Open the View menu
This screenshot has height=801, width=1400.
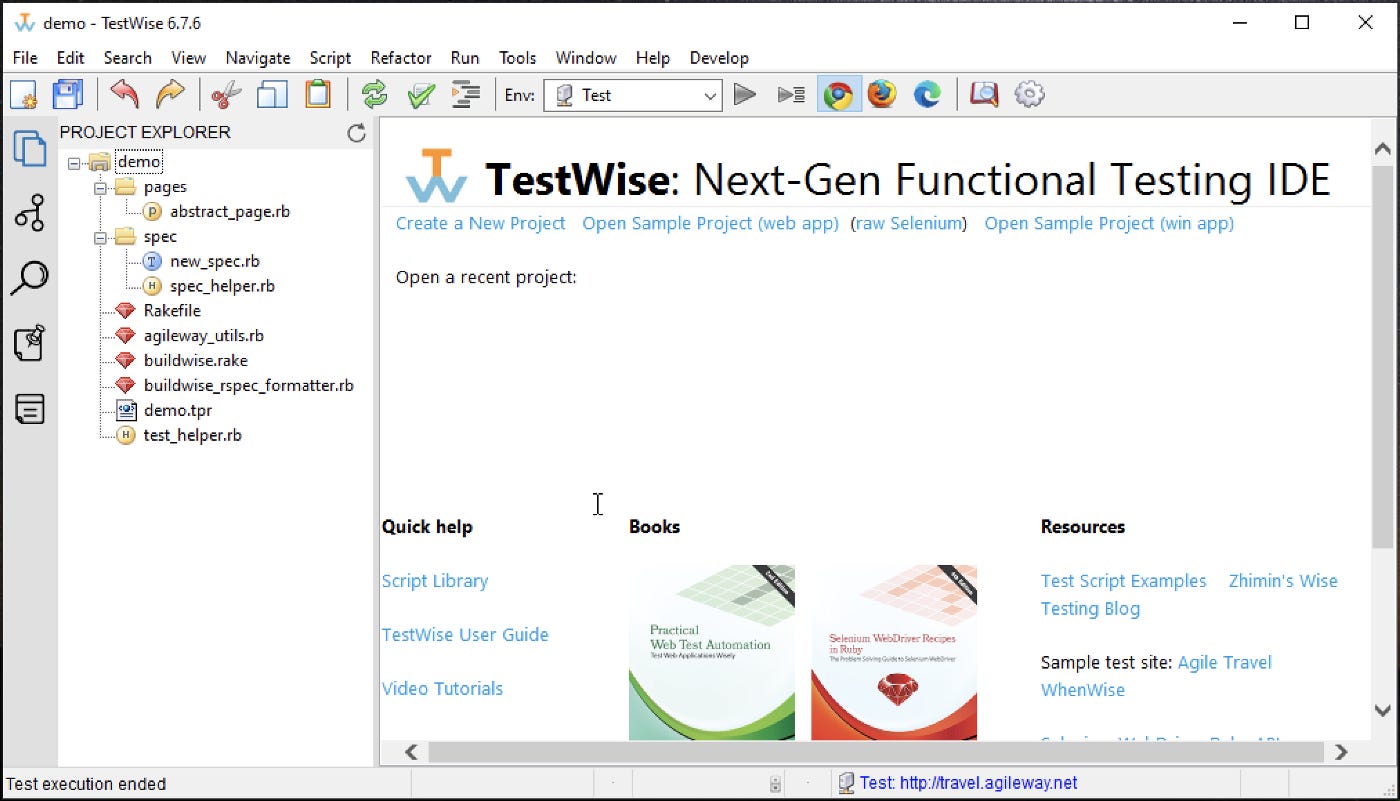pos(188,58)
